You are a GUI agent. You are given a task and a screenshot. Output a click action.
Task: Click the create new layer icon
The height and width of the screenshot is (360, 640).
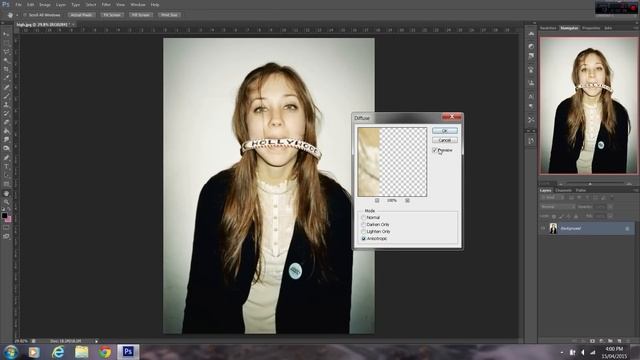tap(619, 340)
